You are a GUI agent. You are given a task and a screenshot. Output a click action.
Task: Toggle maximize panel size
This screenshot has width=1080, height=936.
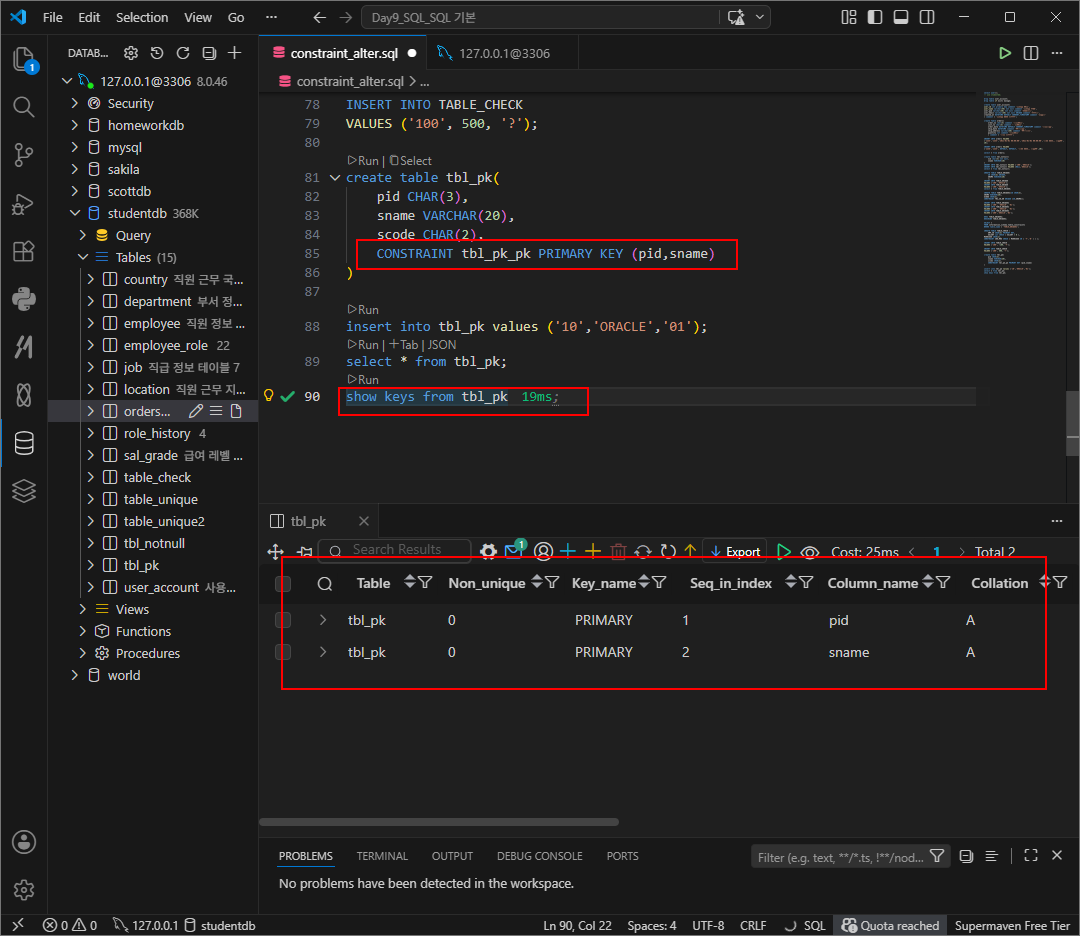pyautogui.click(x=1031, y=855)
